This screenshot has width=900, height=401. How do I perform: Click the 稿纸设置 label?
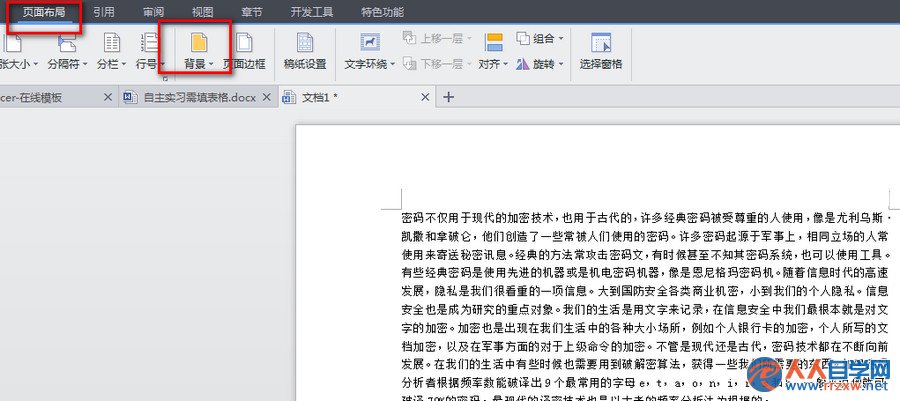tap(305, 64)
